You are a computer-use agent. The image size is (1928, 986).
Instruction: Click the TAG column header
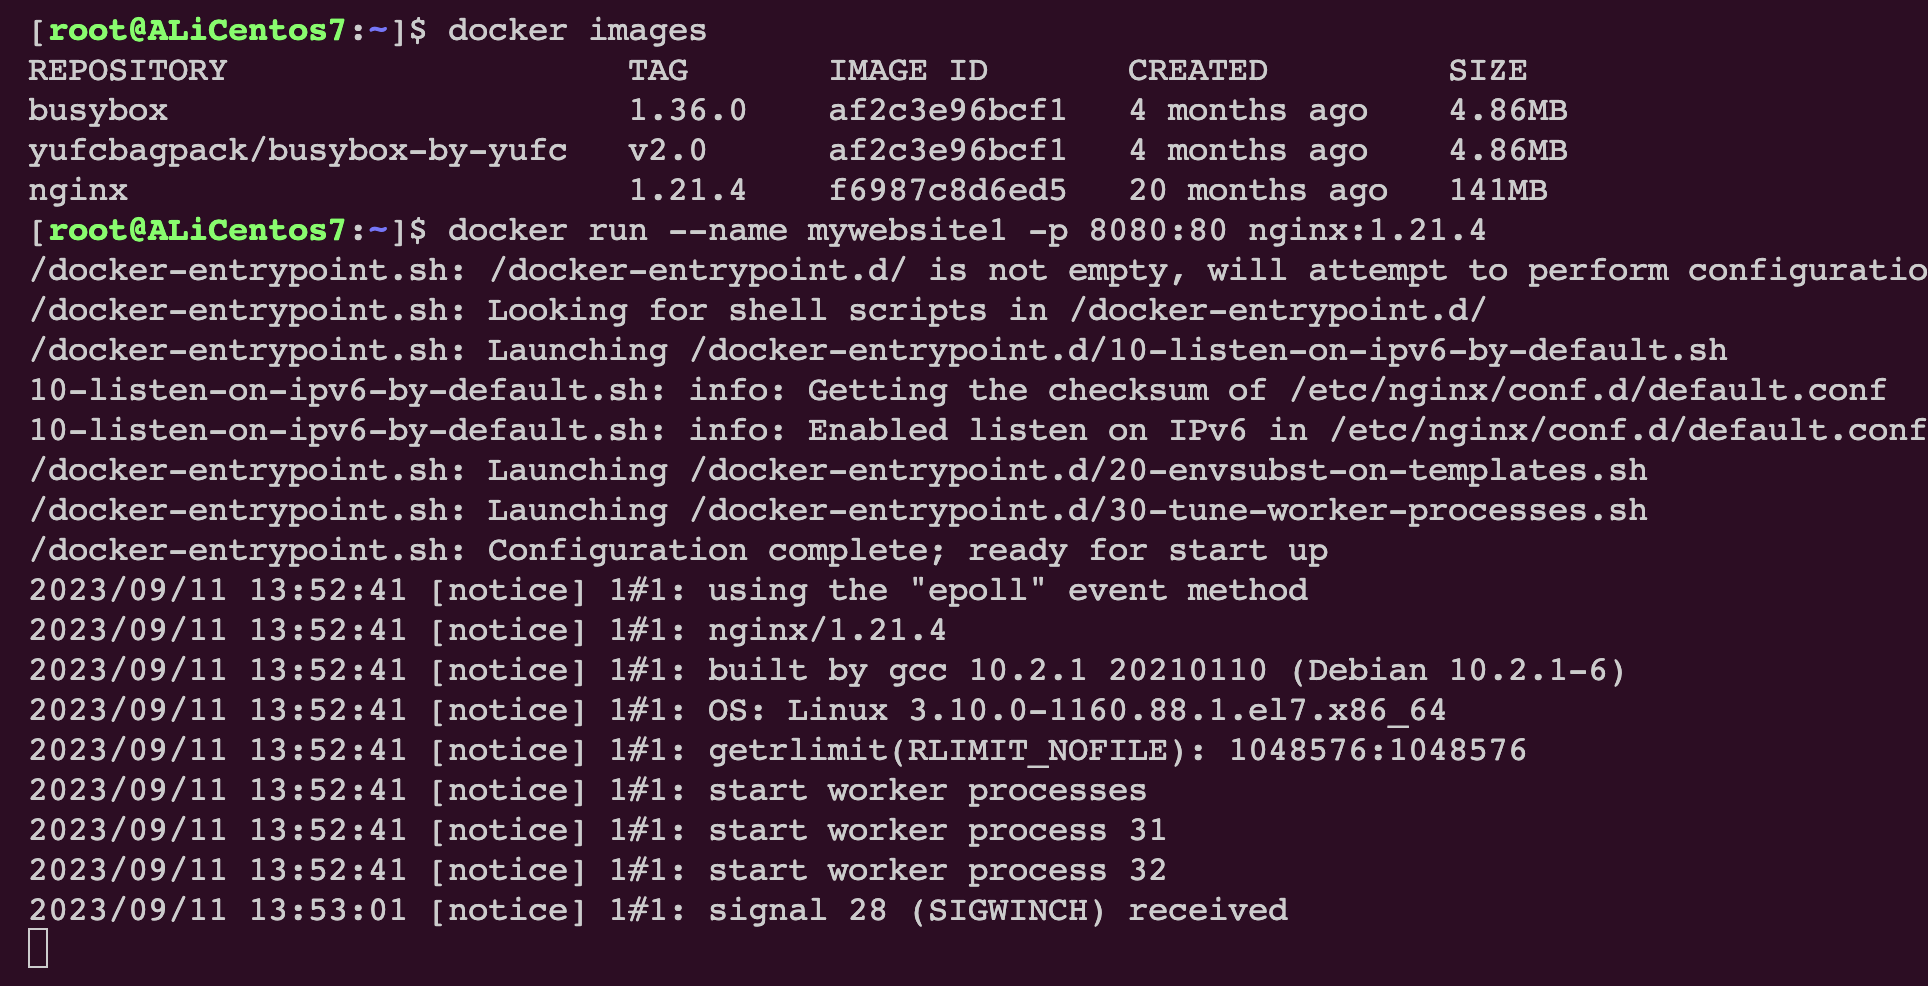coord(658,71)
